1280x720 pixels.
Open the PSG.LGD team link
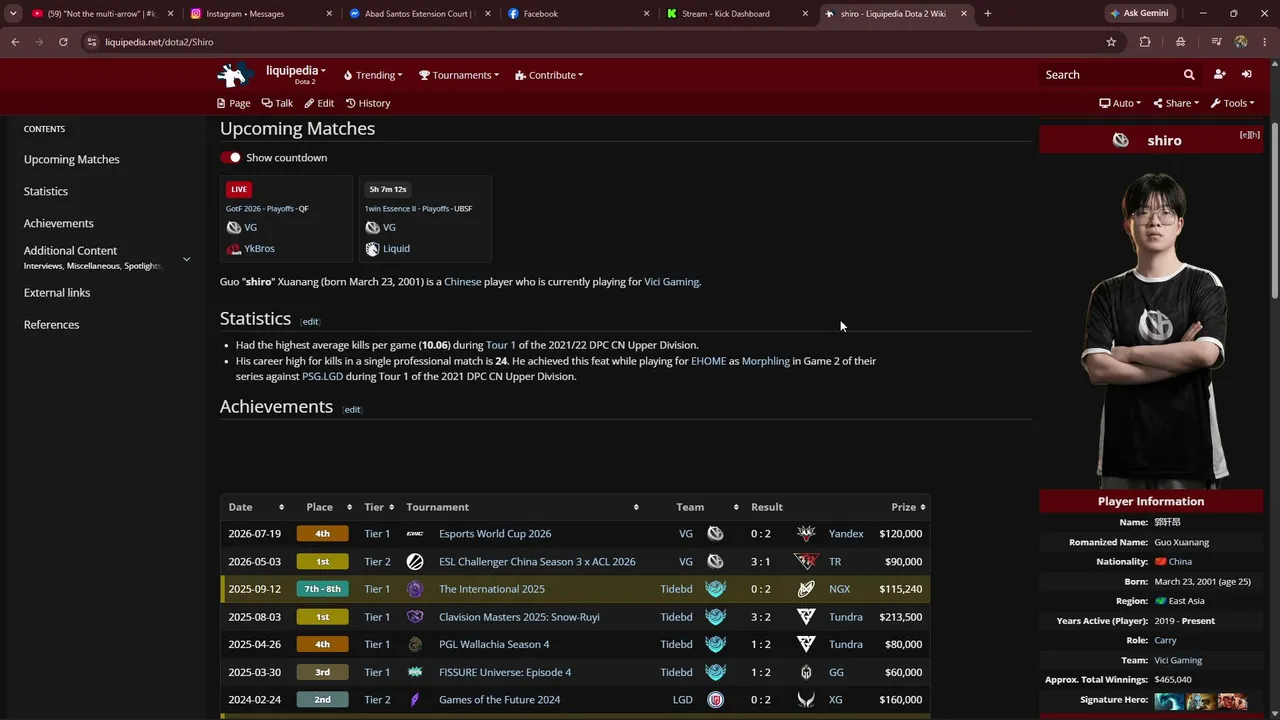point(322,377)
